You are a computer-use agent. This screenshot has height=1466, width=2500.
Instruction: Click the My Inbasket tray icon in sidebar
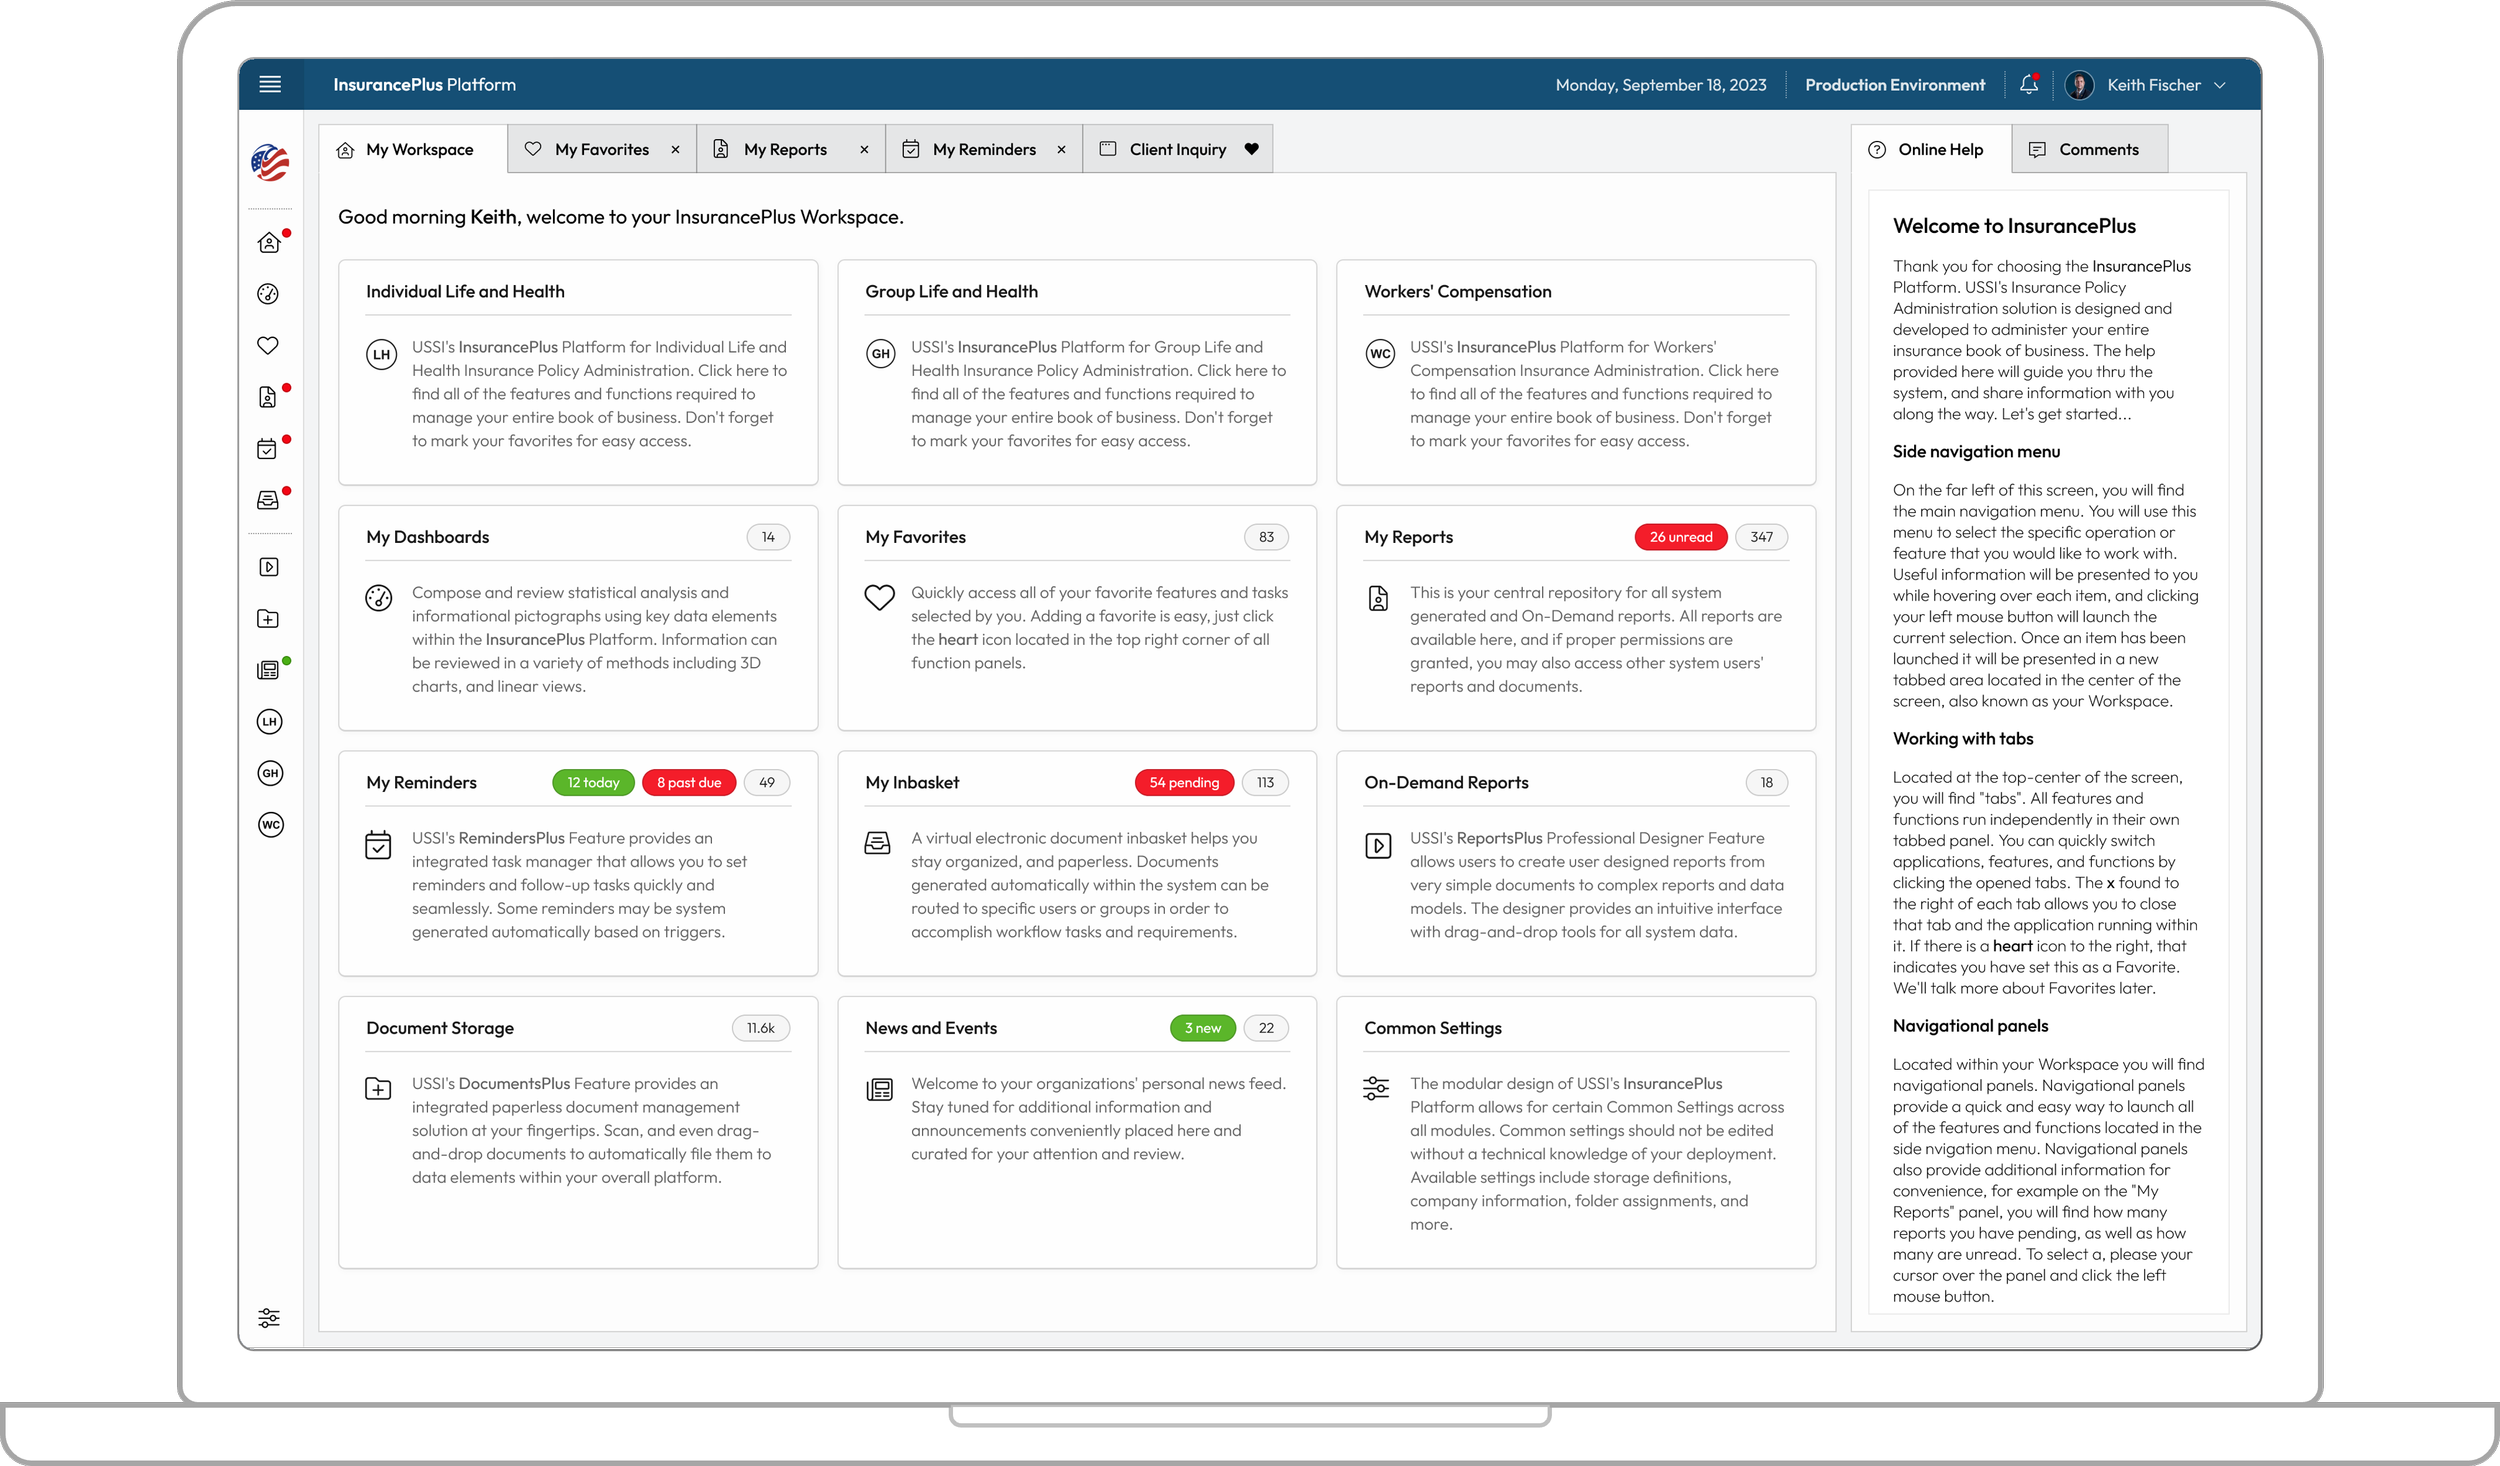(x=268, y=500)
